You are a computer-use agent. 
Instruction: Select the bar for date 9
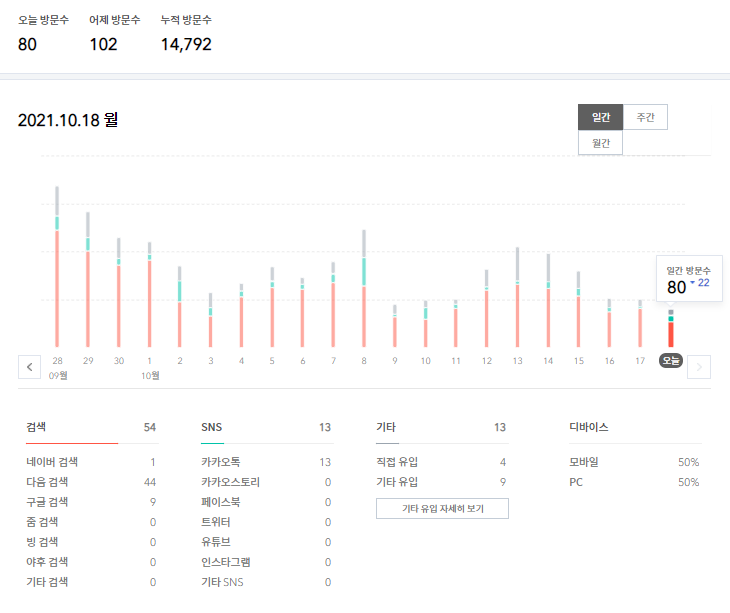(395, 326)
